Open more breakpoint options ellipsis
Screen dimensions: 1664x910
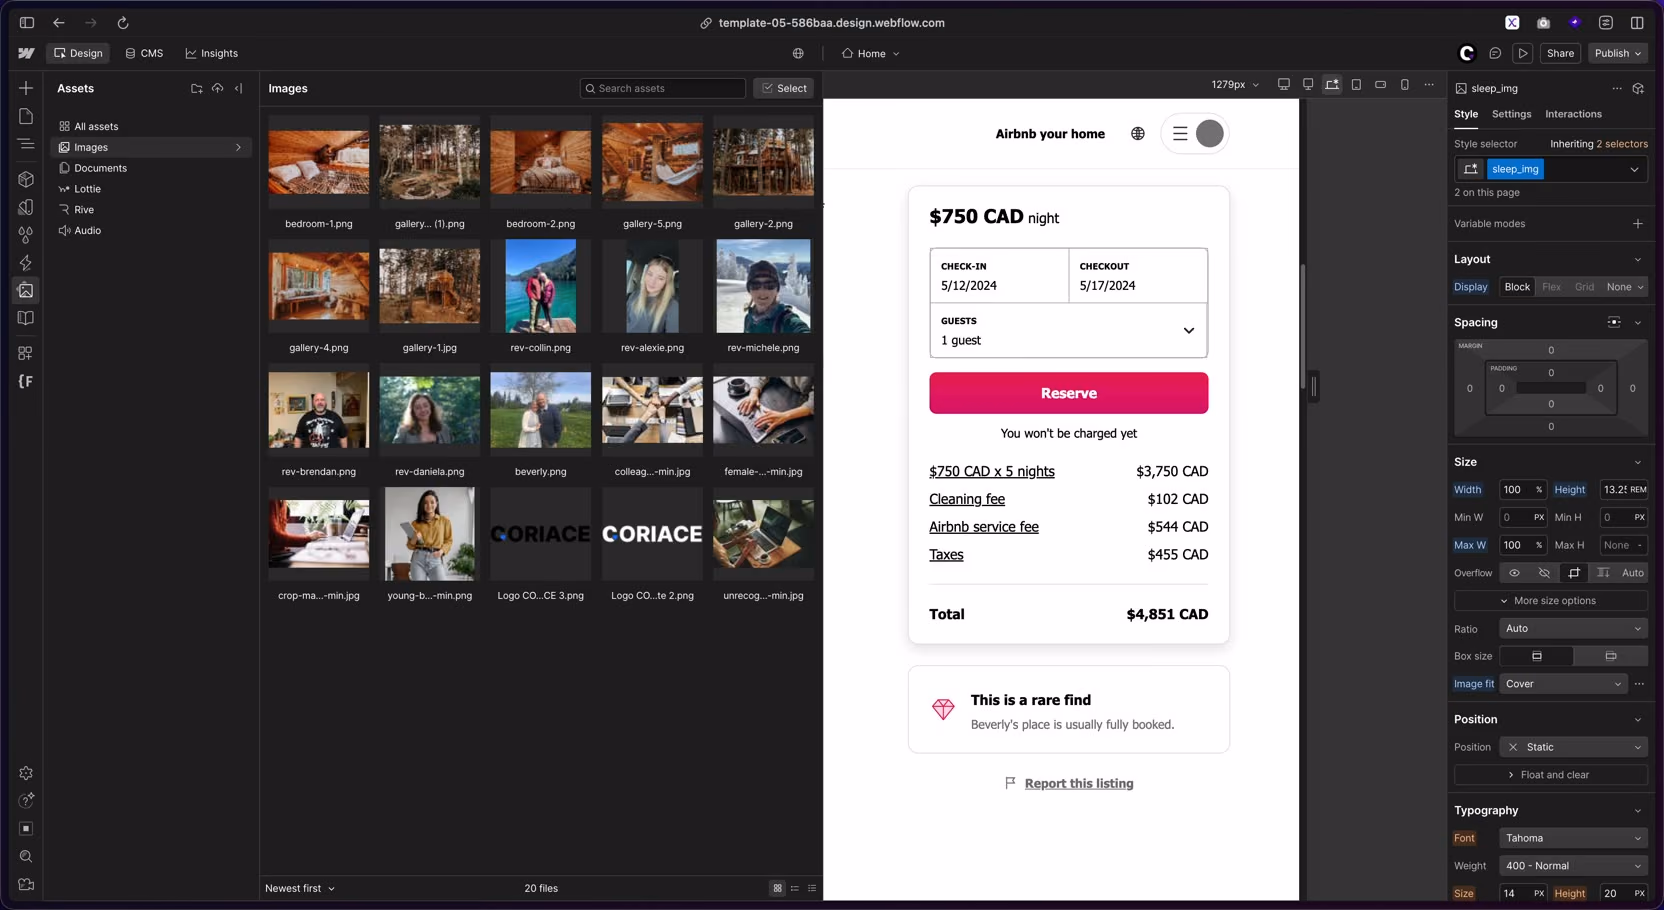1429,85
